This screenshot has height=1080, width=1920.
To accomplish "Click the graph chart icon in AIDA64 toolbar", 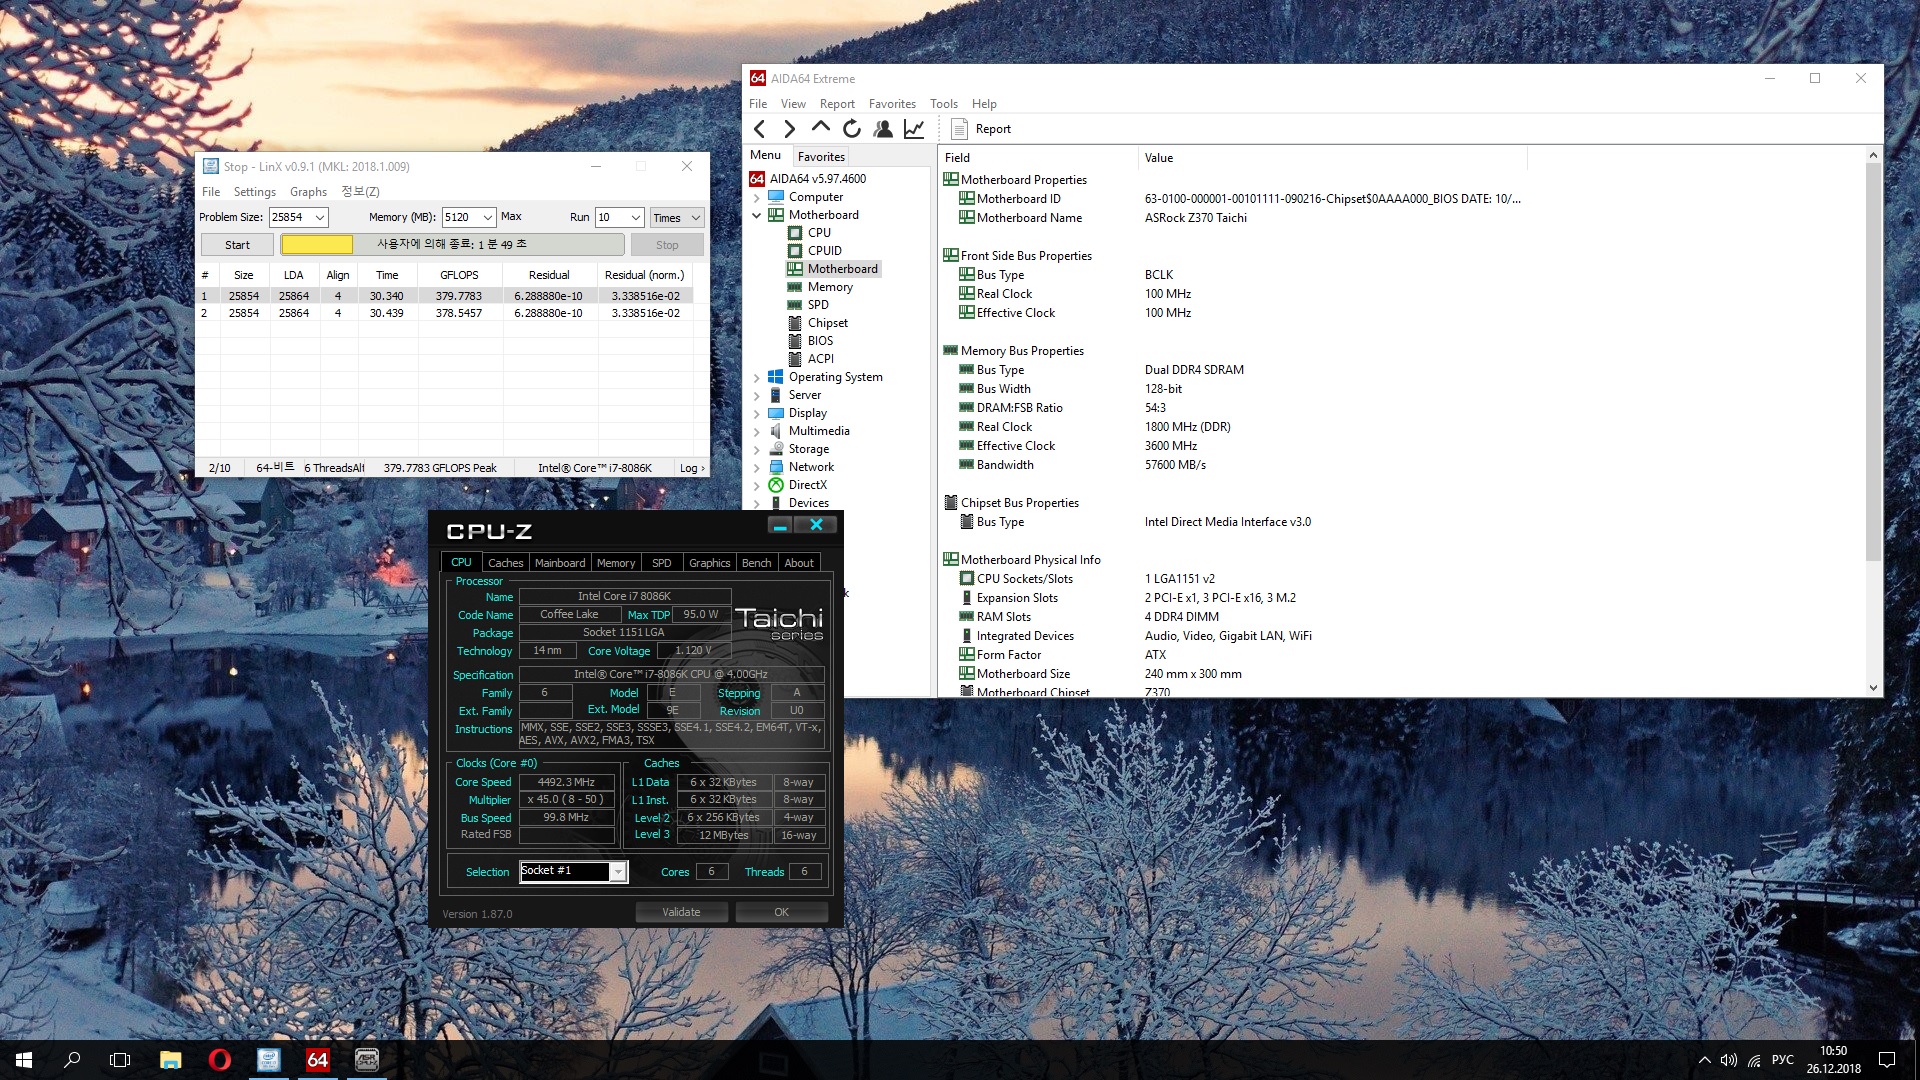I will (x=913, y=129).
